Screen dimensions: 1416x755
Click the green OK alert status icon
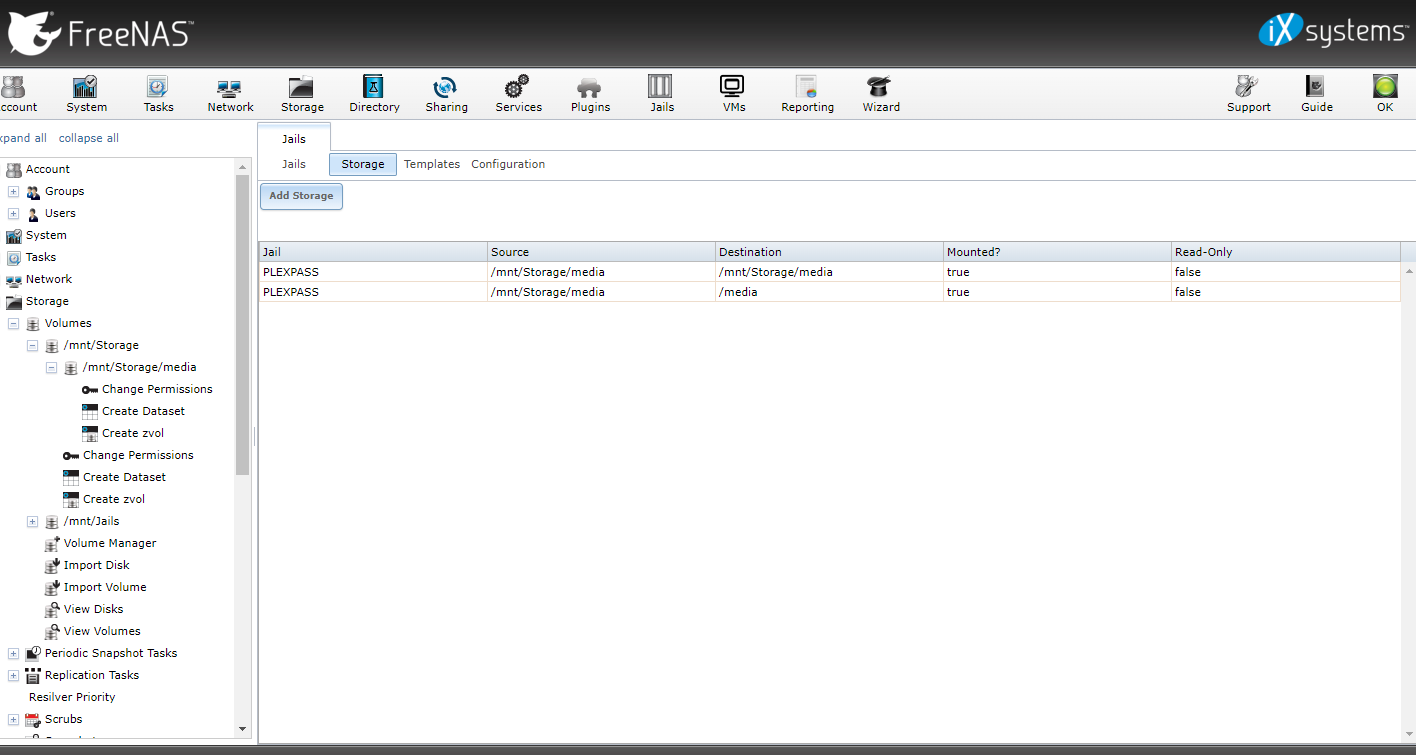tap(1384, 87)
